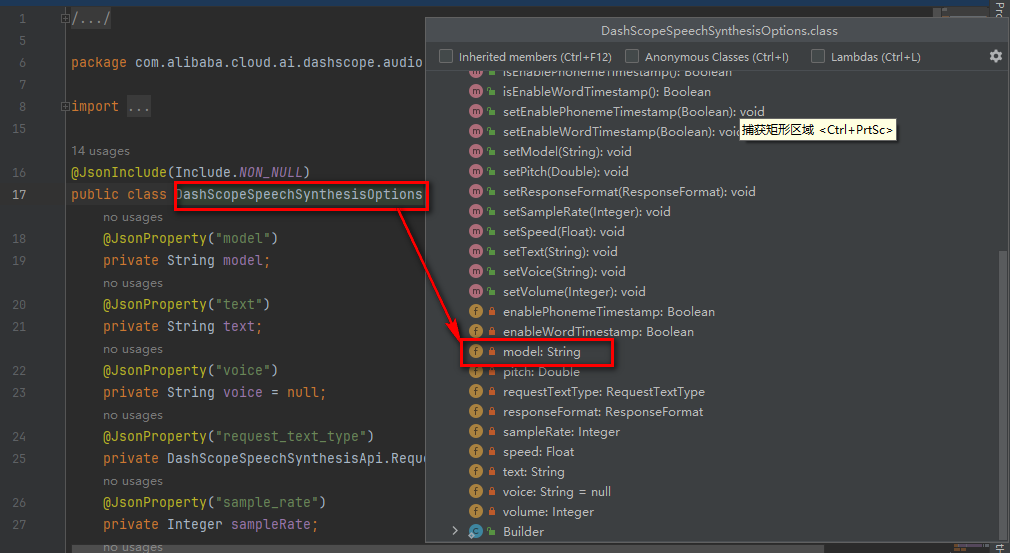Select setText(String) method
The image size is (1010, 553).
[x=560, y=252]
